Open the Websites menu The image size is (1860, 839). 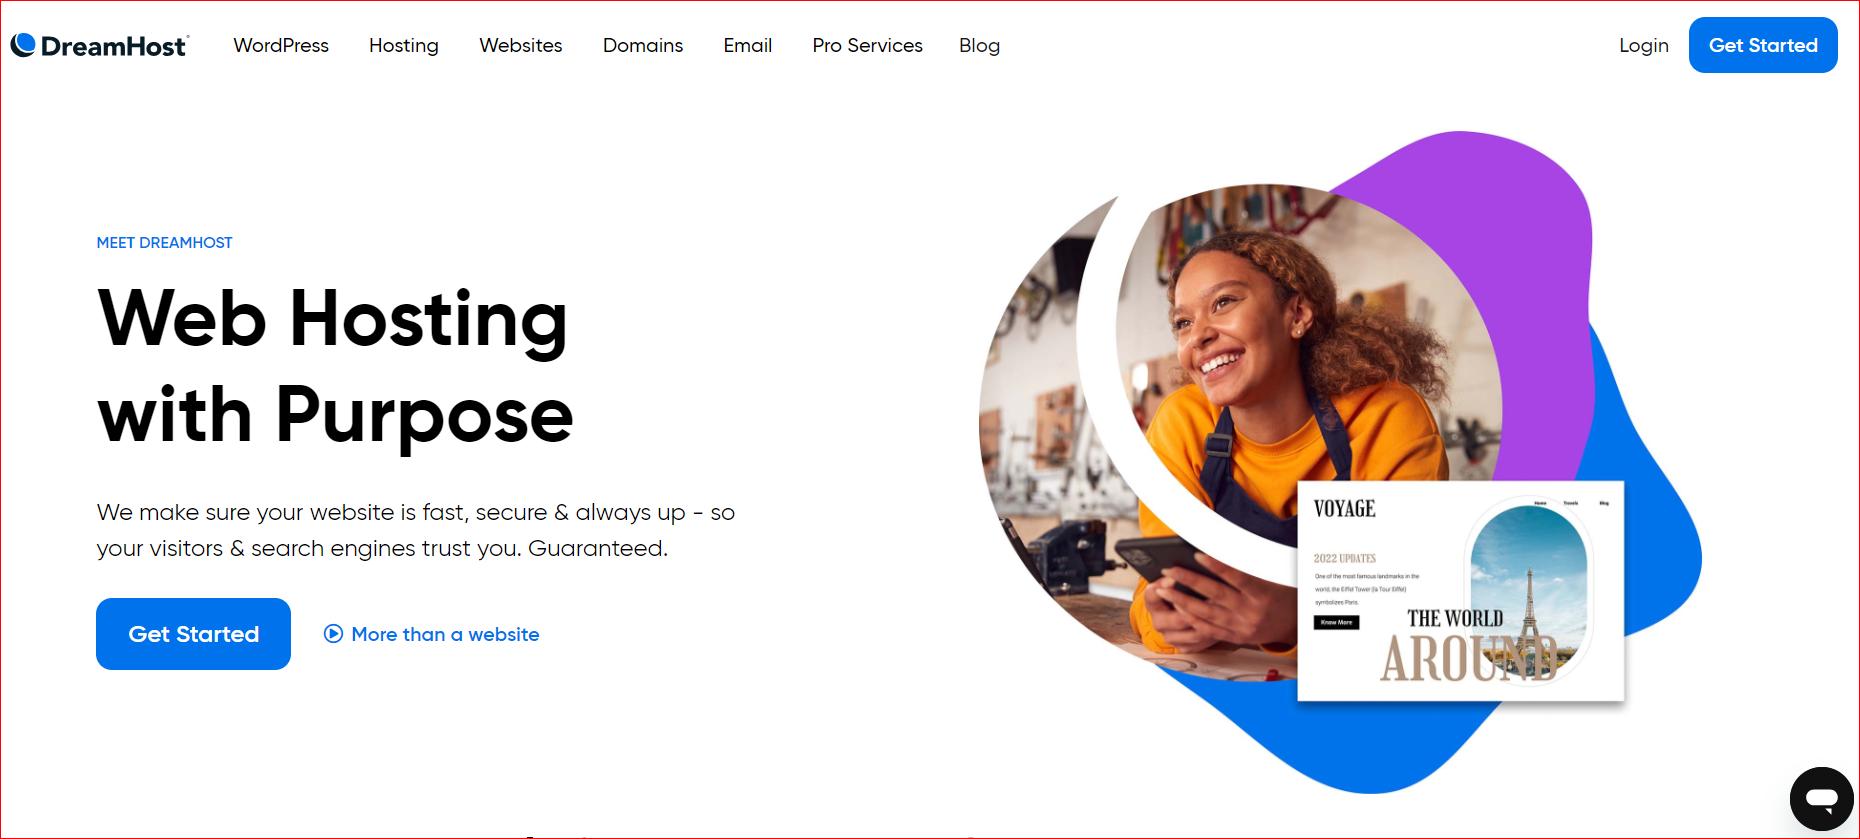521,45
